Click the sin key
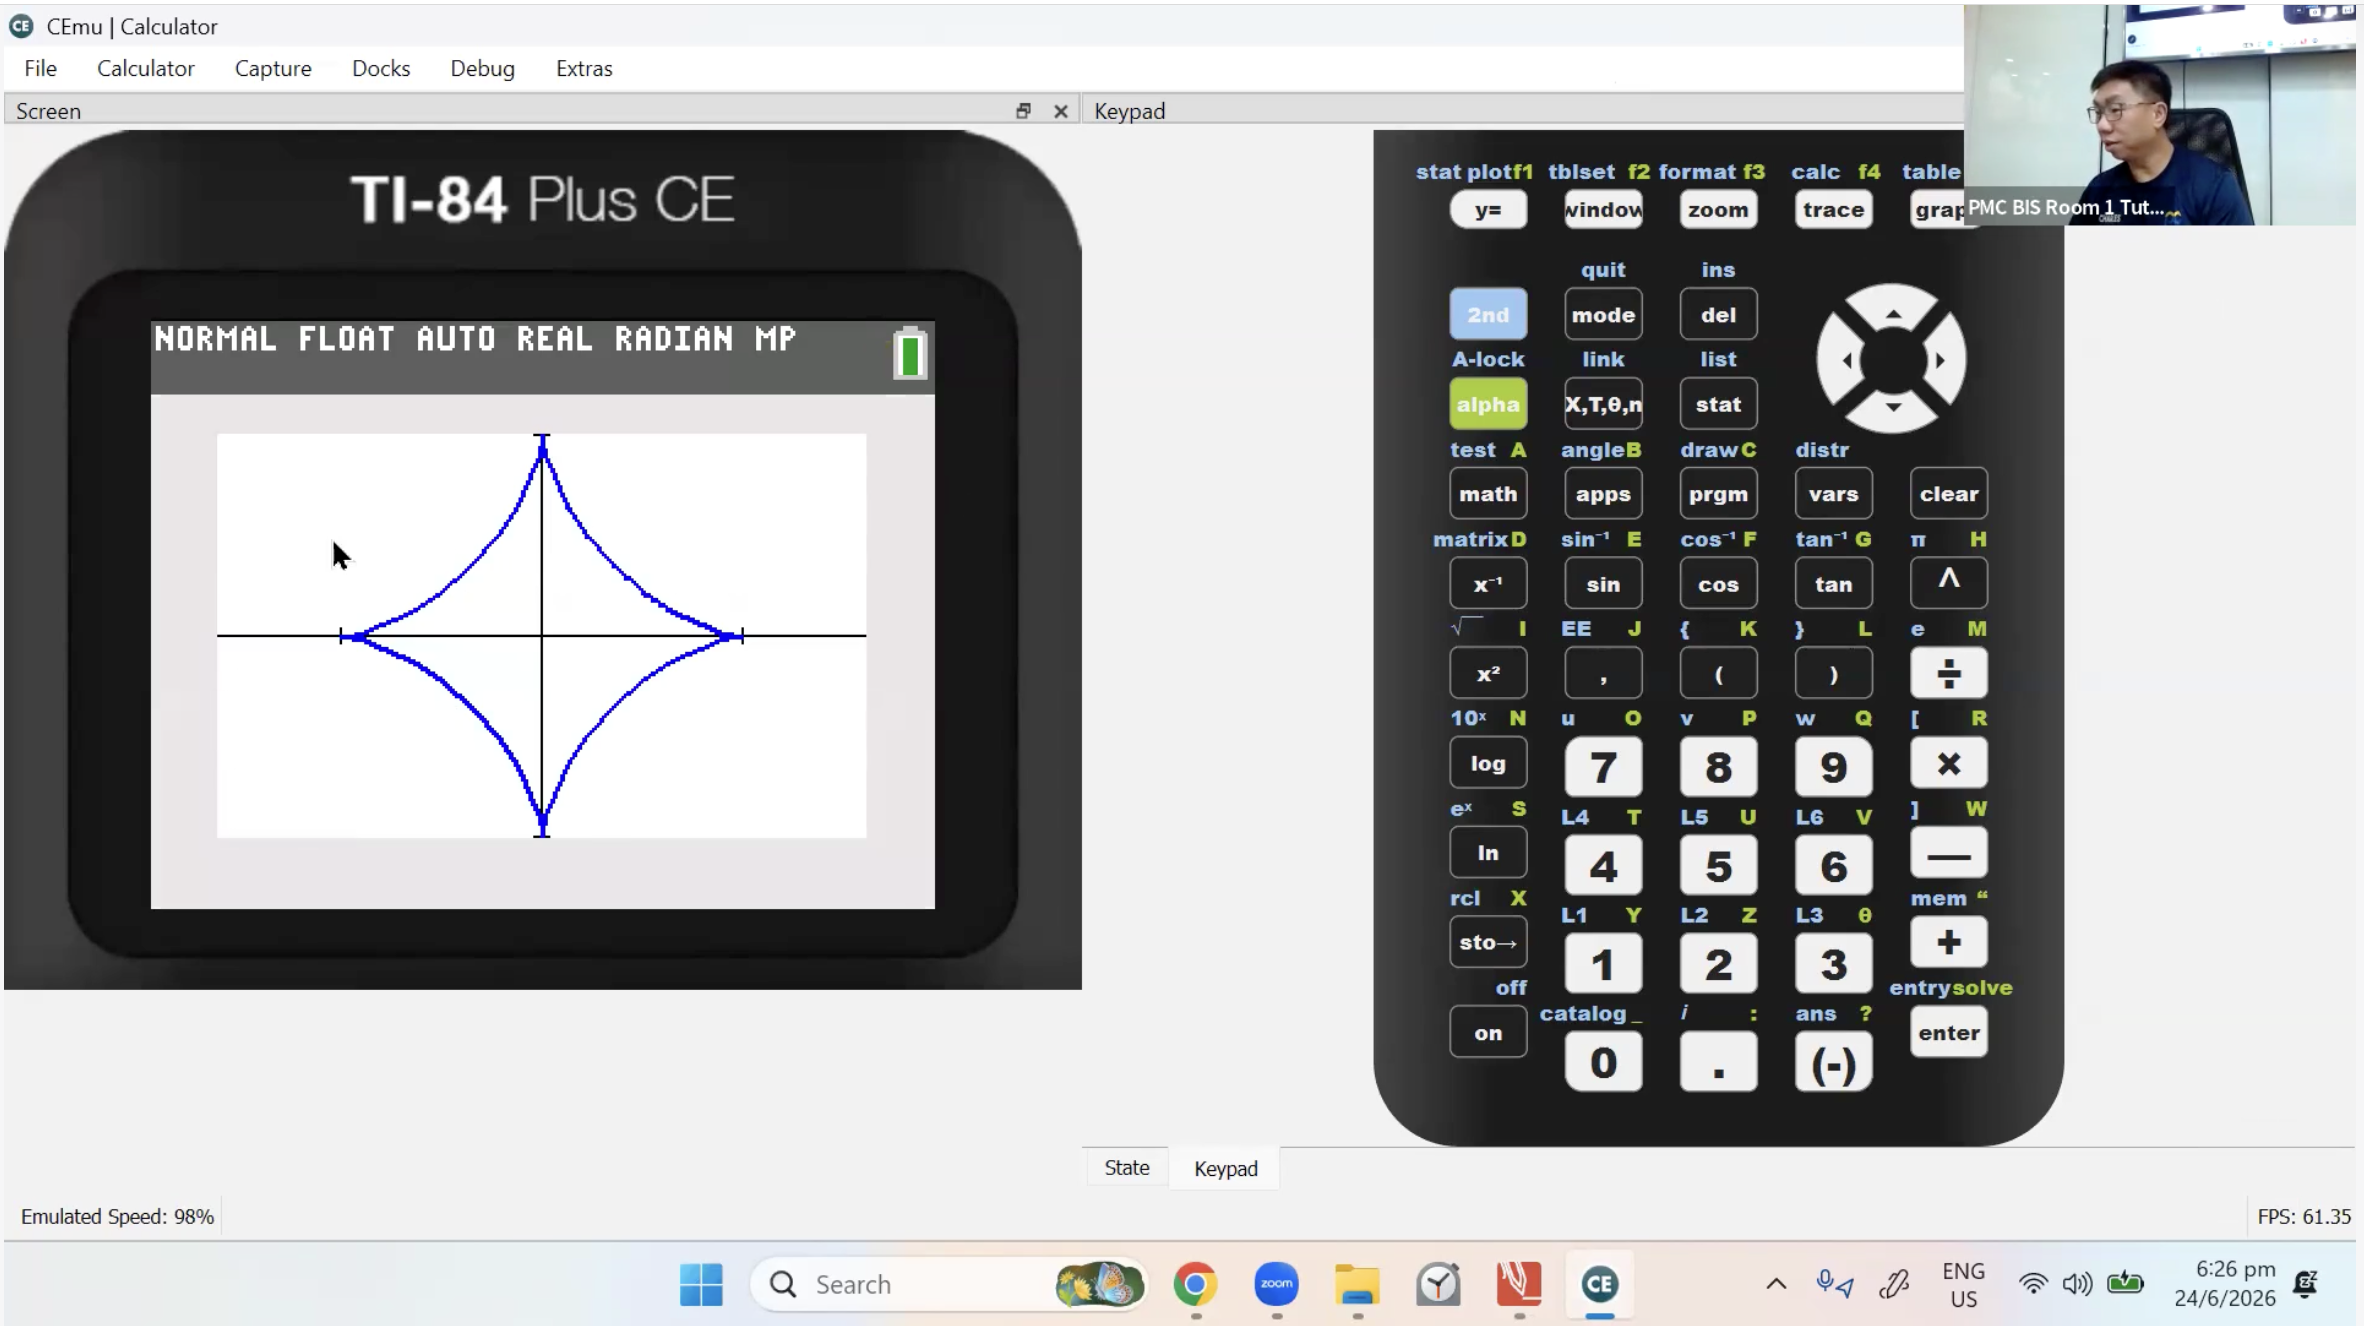 tap(1603, 584)
